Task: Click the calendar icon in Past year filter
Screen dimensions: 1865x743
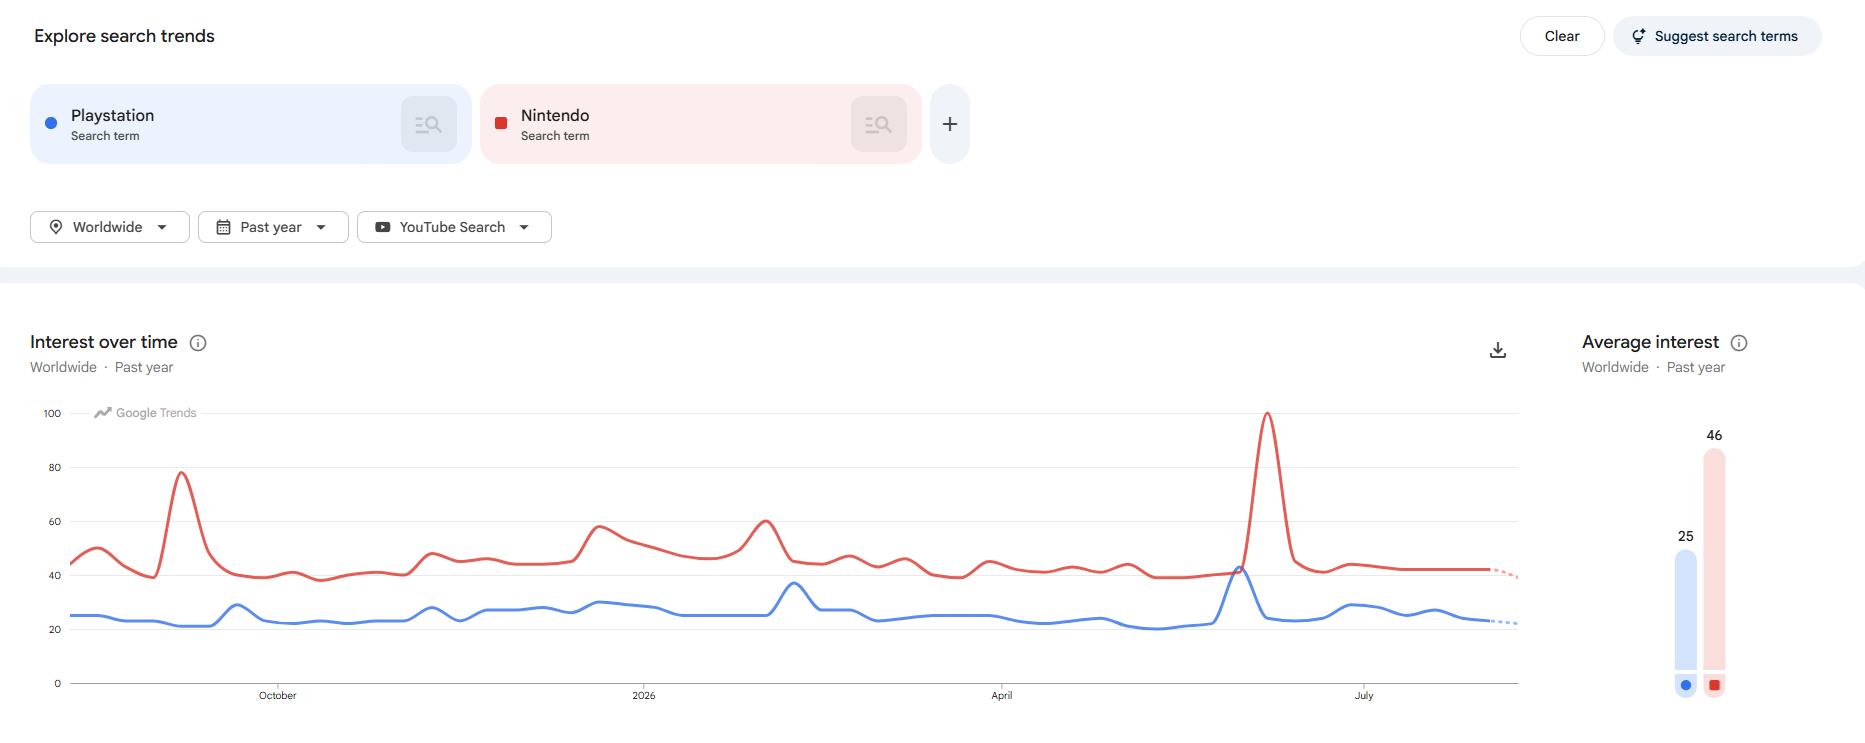Action: 224,227
